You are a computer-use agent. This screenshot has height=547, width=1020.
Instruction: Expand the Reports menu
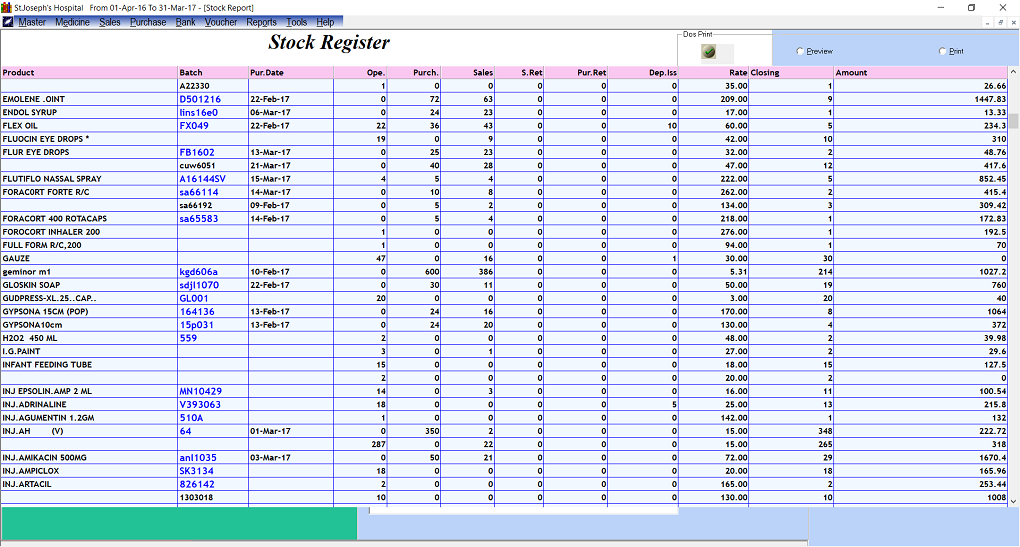click(261, 22)
